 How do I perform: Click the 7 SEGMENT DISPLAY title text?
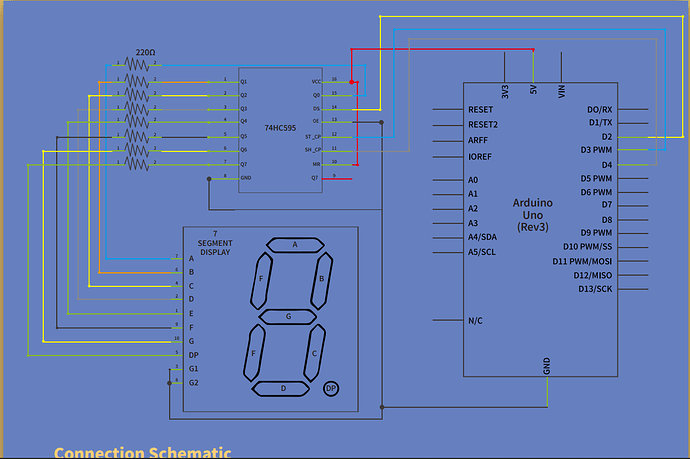tap(215, 243)
